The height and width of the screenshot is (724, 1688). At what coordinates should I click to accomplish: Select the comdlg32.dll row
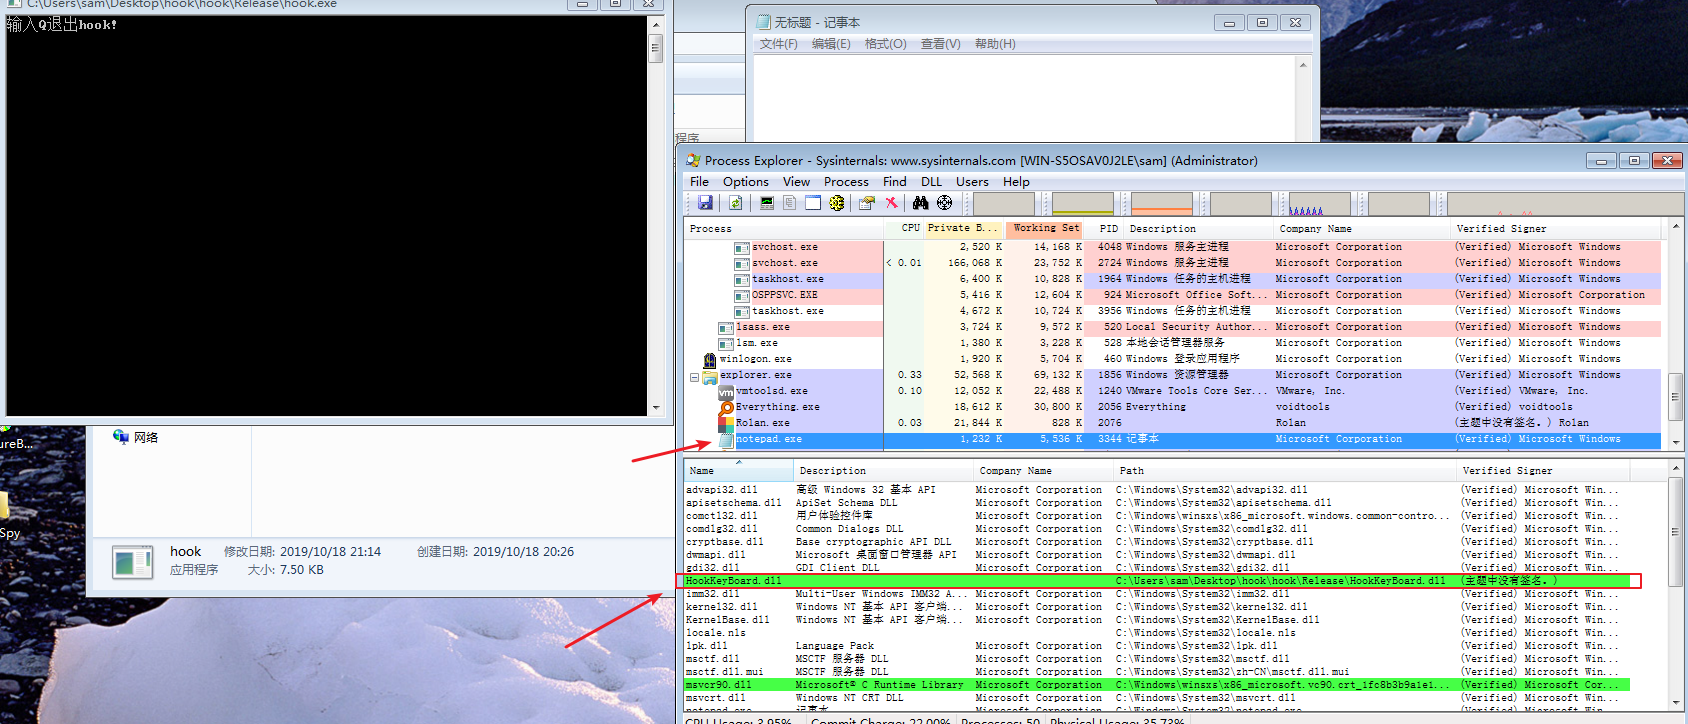coord(1157,529)
